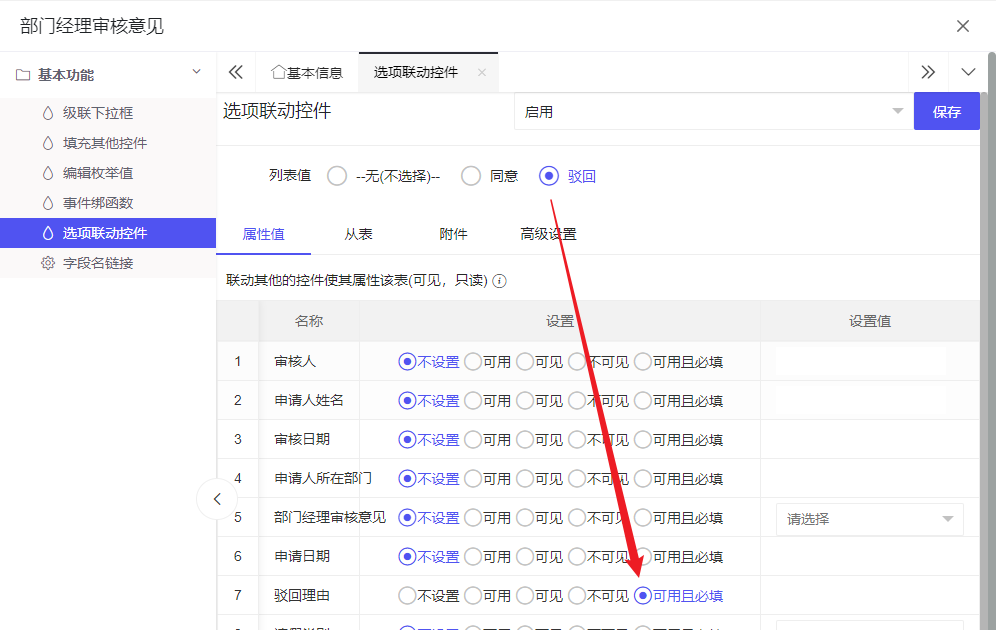This screenshot has height=630, width=996.
Task: Set 审核人 row to 可用且必填
Action: point(644,362)
